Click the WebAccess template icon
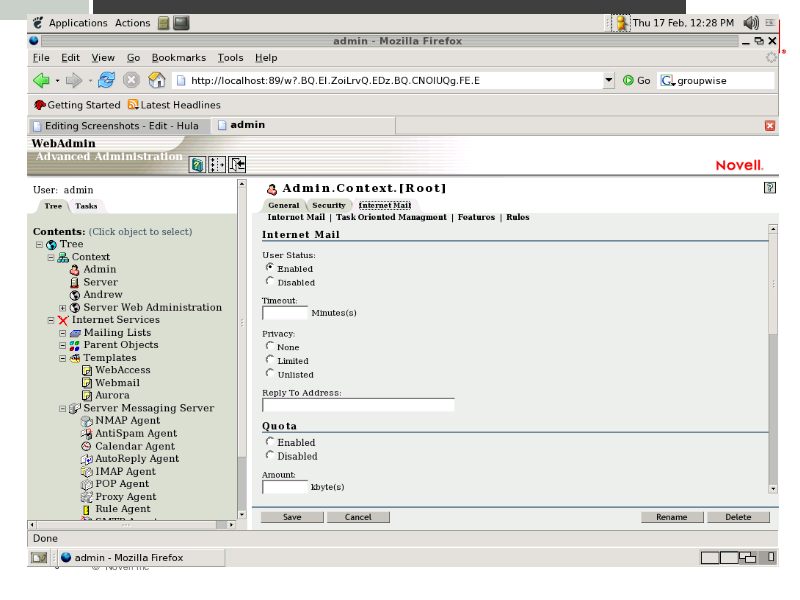 [x=87, y=370]
